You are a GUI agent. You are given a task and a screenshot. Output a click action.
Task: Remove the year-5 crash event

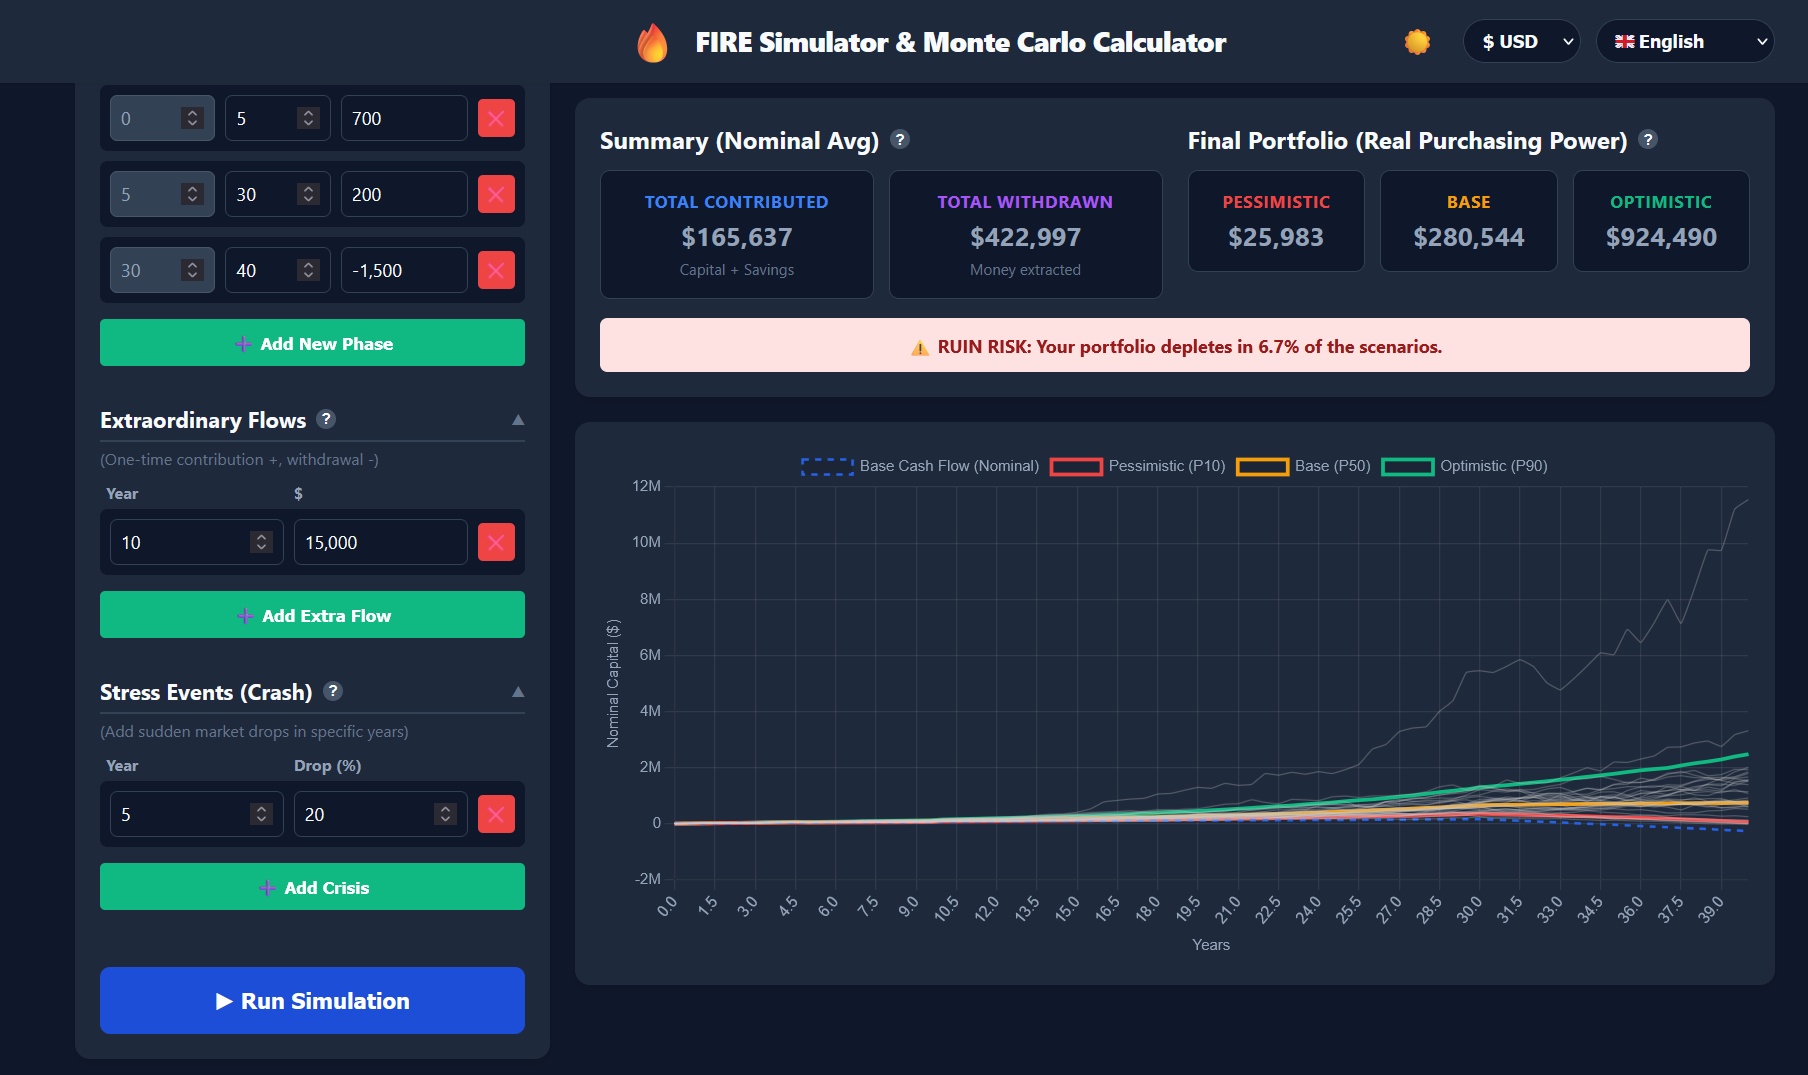496,813
